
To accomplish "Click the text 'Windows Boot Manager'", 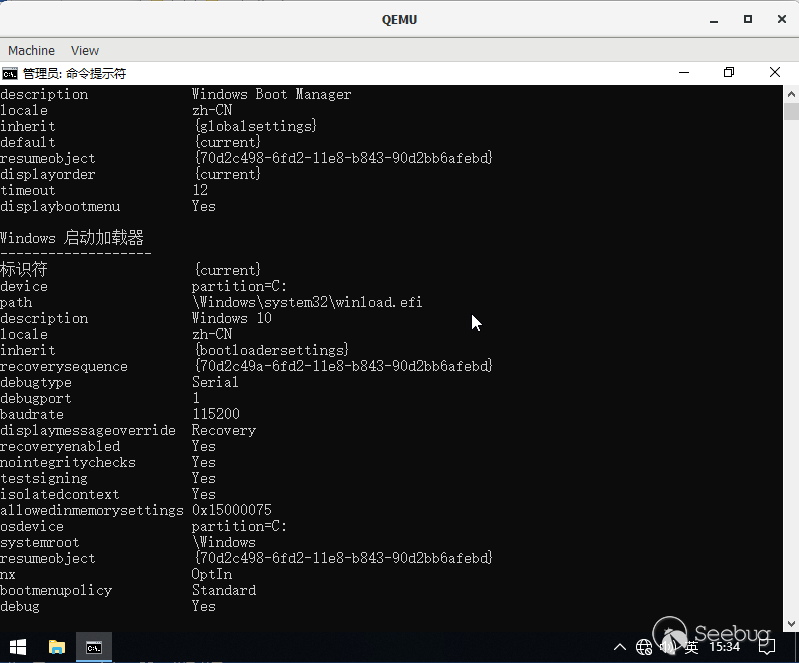I will pos(271,94).
